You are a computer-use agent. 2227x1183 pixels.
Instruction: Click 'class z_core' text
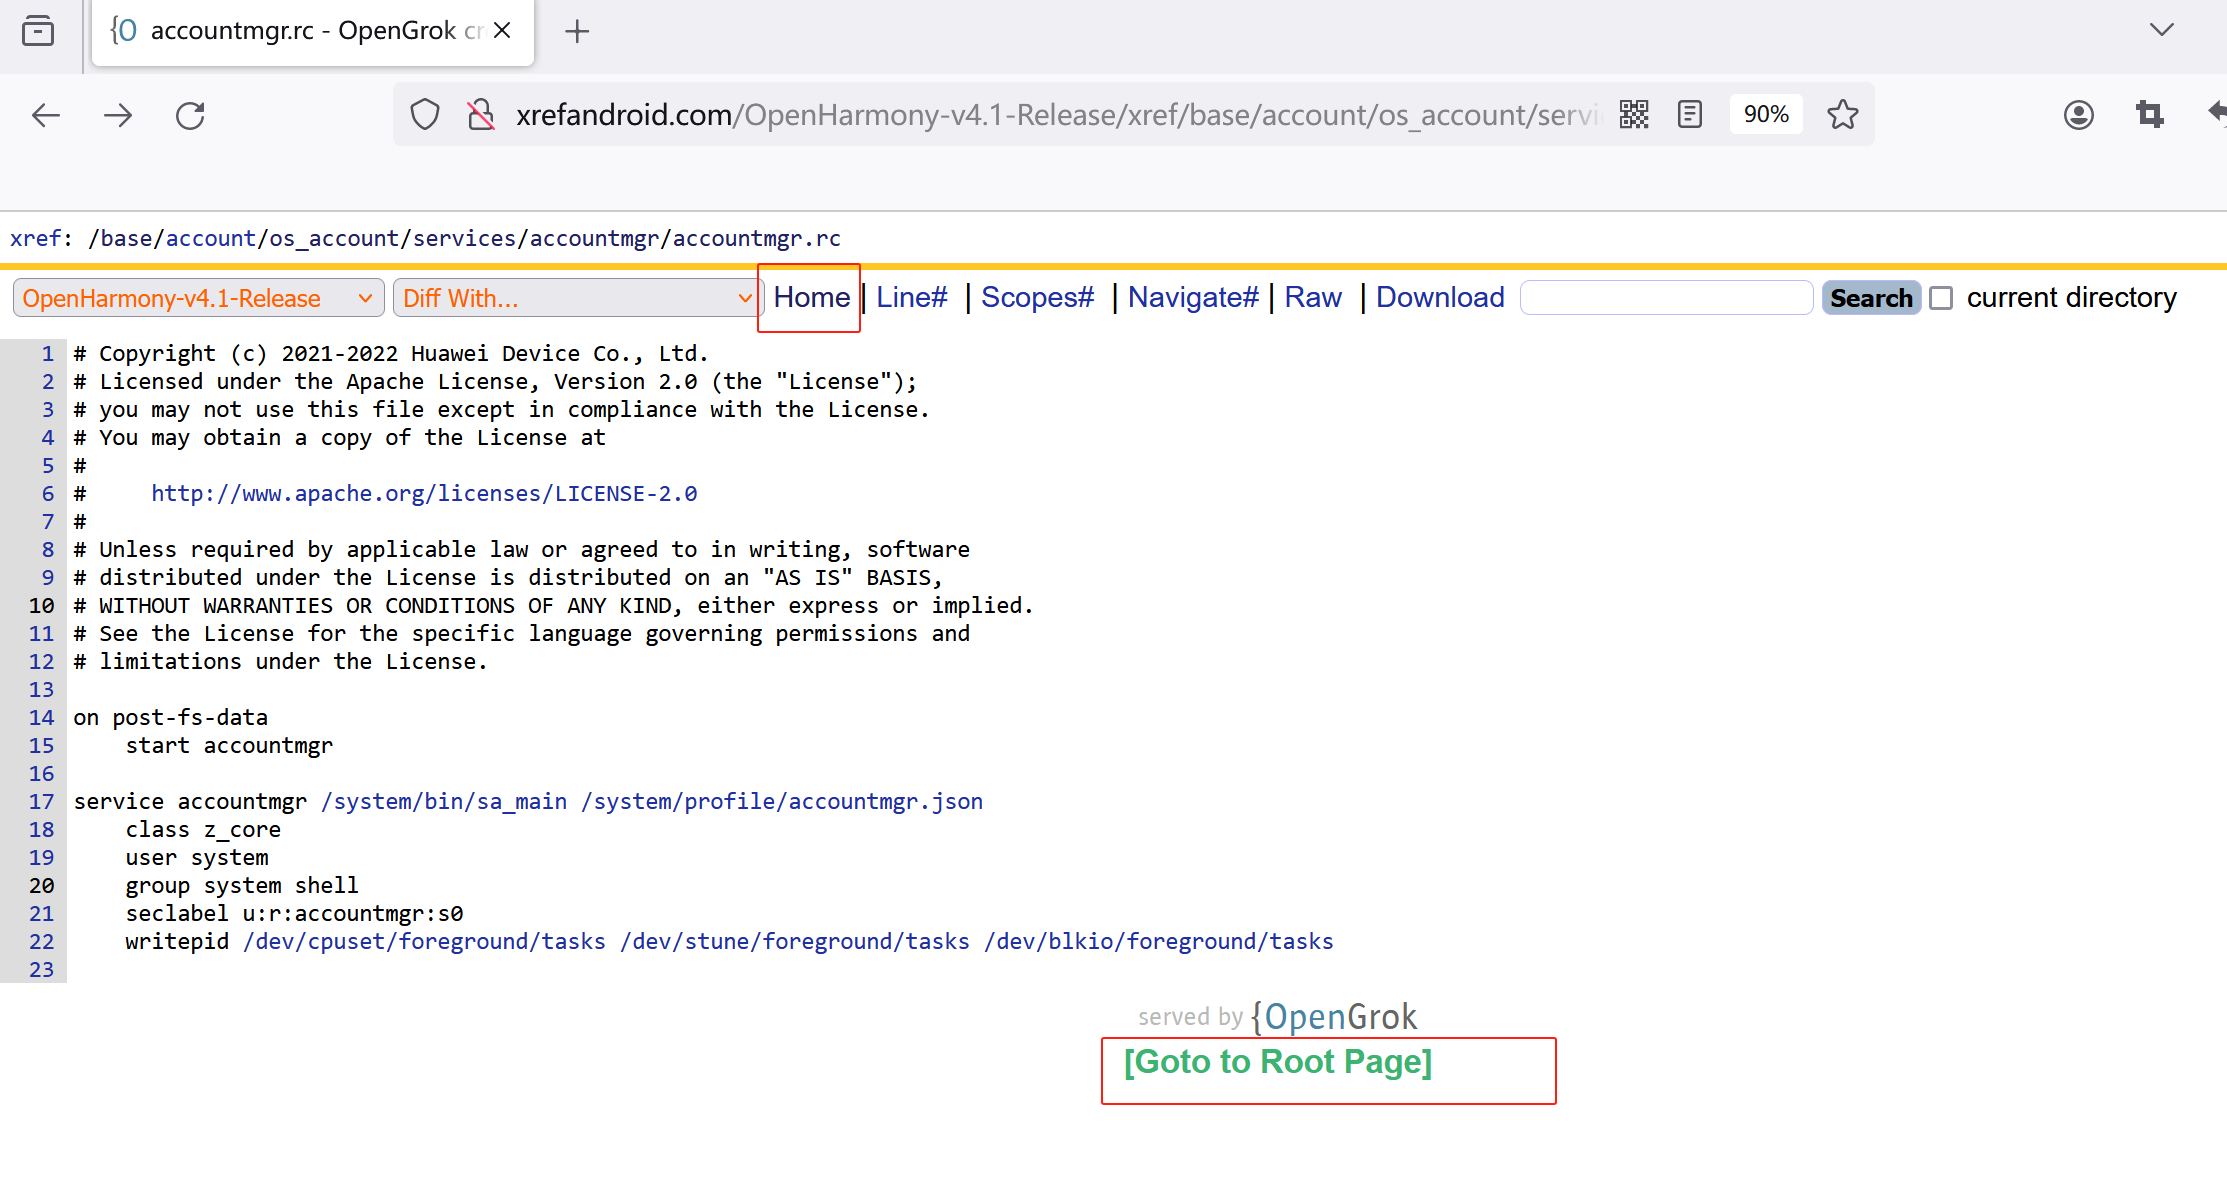[x=203, y=829]
